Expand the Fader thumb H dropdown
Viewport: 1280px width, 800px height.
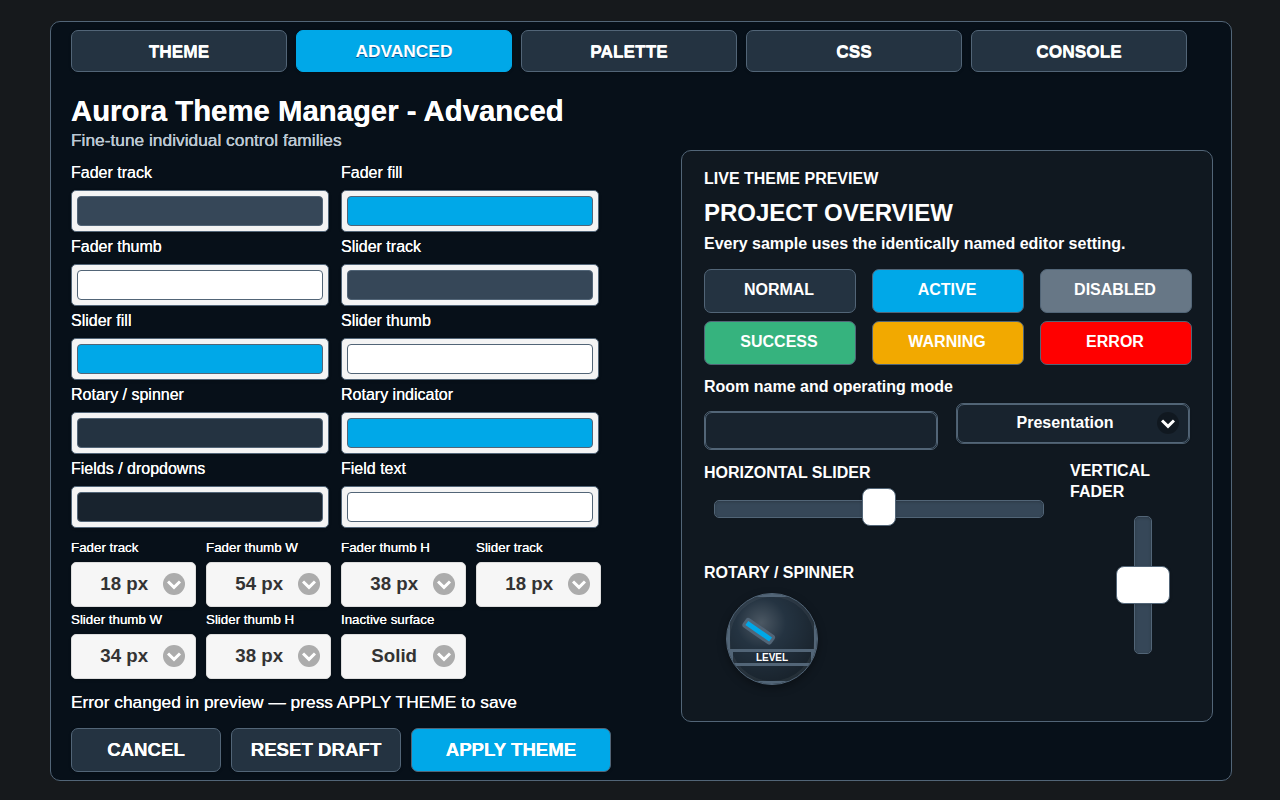pyautogui.click(x=403, y=584)
